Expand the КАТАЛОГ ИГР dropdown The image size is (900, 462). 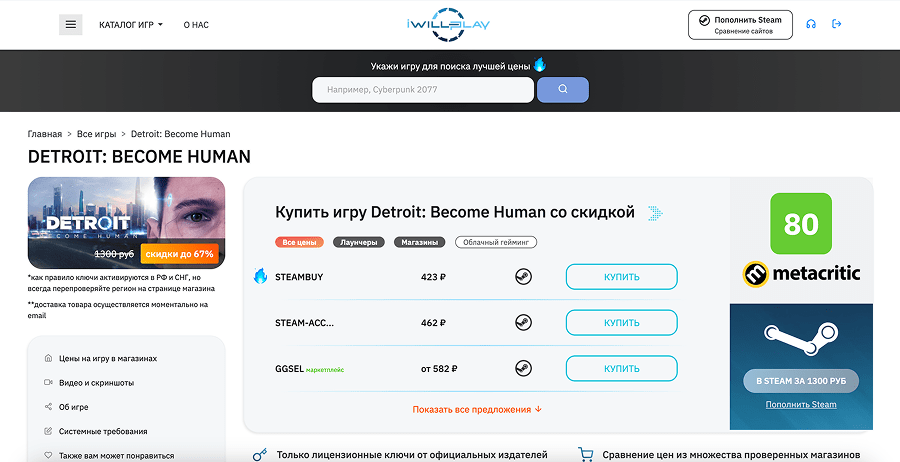point(131,25)
